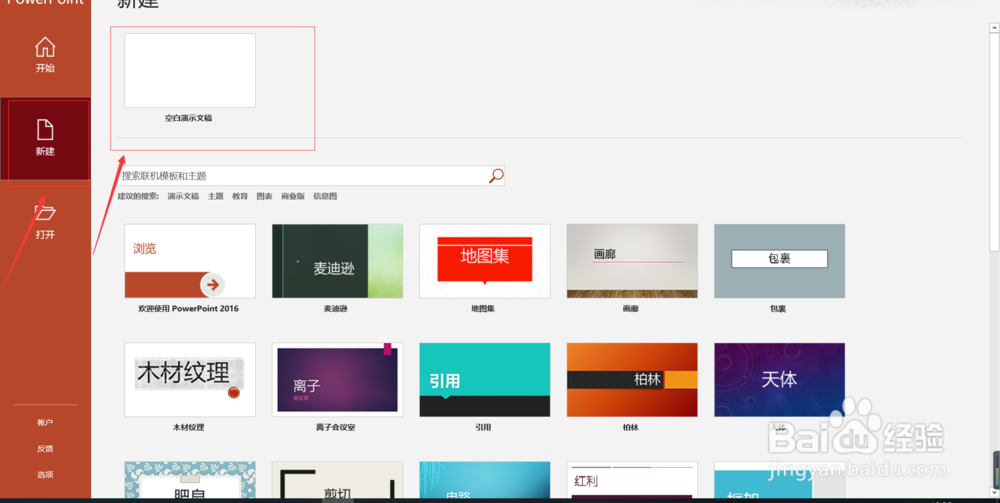Select the 剪切 template thumbnail

(337, 480)
